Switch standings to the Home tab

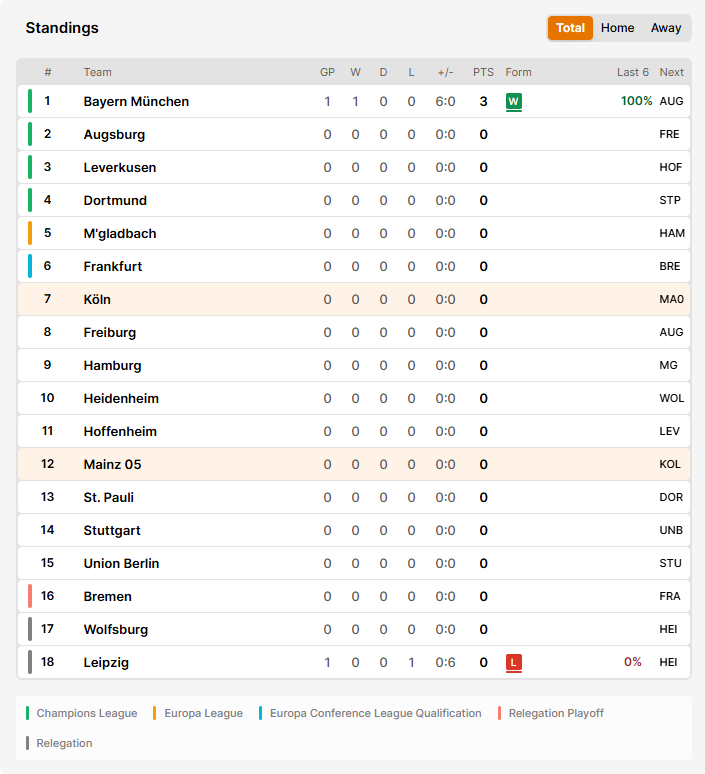coord(617,28)
